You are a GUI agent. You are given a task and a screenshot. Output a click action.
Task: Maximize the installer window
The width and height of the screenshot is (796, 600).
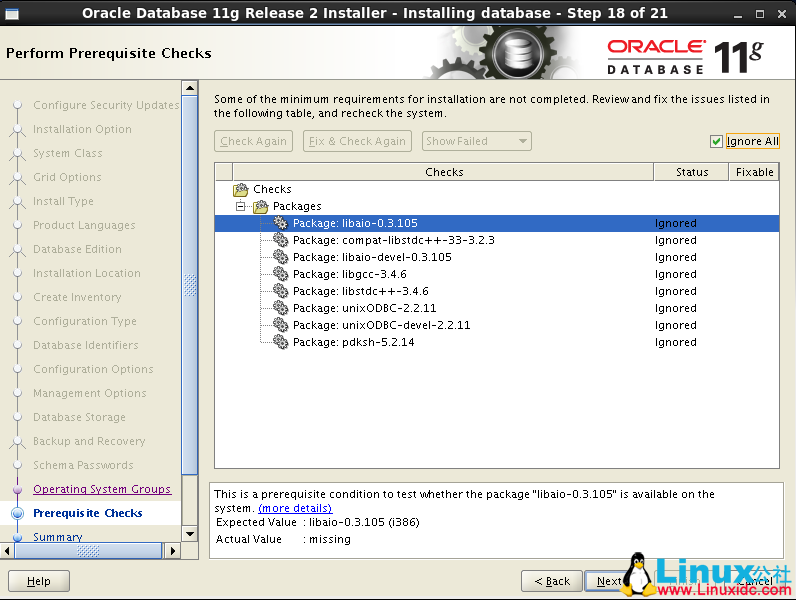point(760,14)
